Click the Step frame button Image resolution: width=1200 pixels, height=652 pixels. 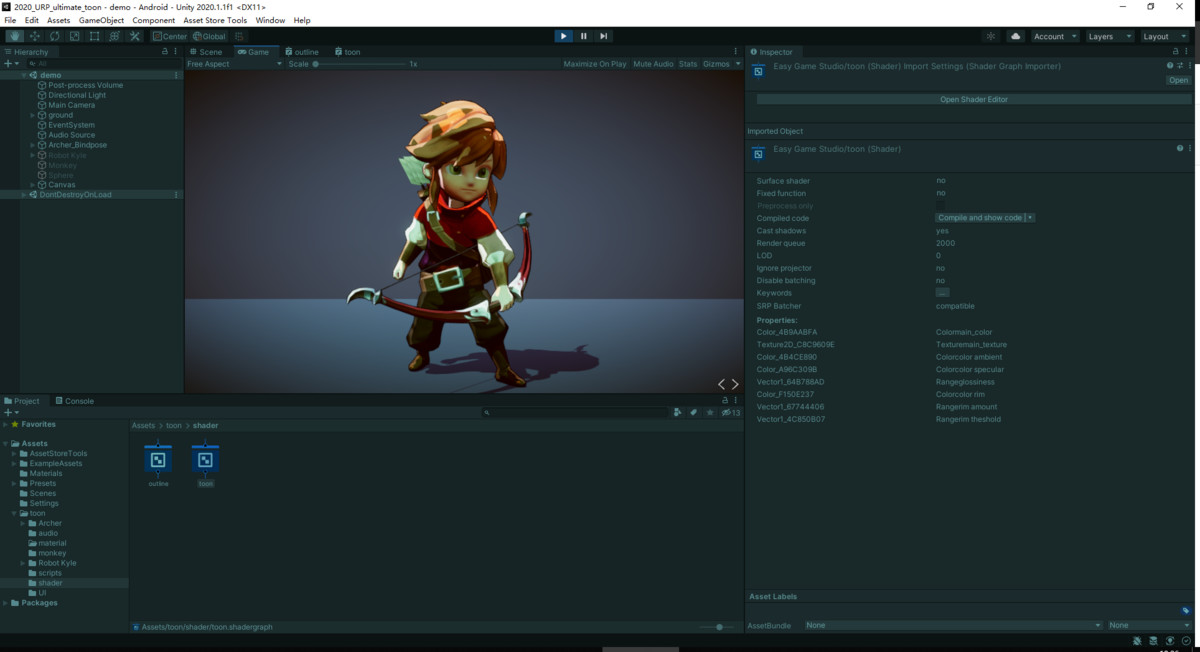tap(604, 36)
